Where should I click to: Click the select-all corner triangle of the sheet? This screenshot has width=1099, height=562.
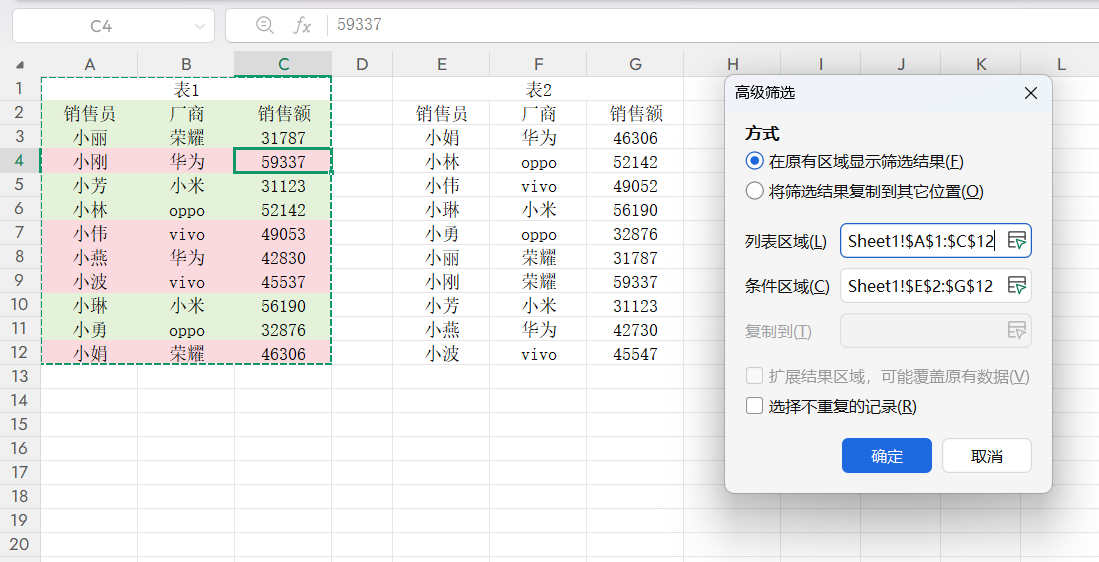pos(20,64)
